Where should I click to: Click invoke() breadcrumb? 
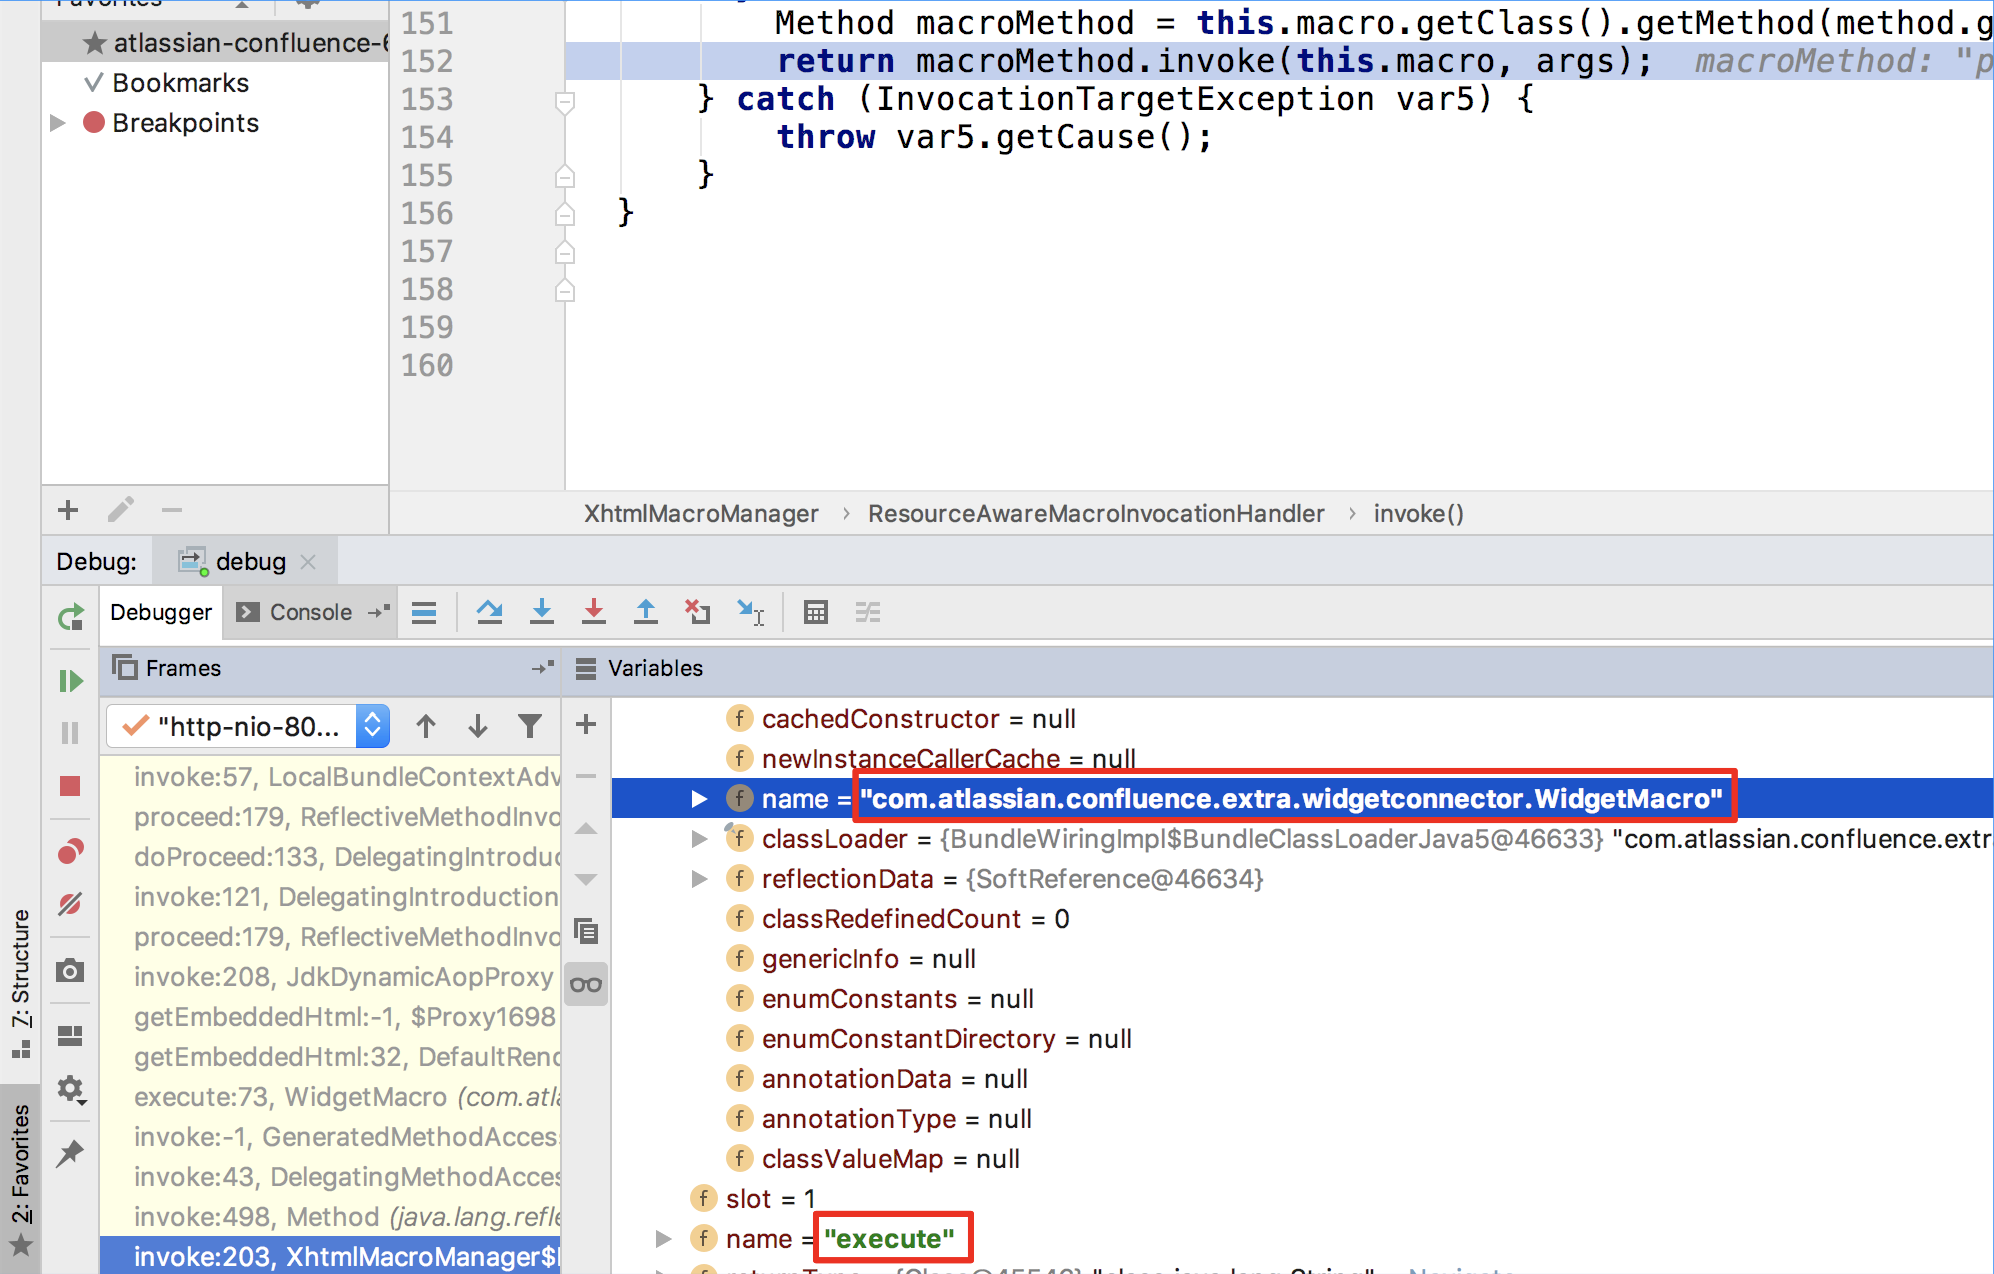1418,513
